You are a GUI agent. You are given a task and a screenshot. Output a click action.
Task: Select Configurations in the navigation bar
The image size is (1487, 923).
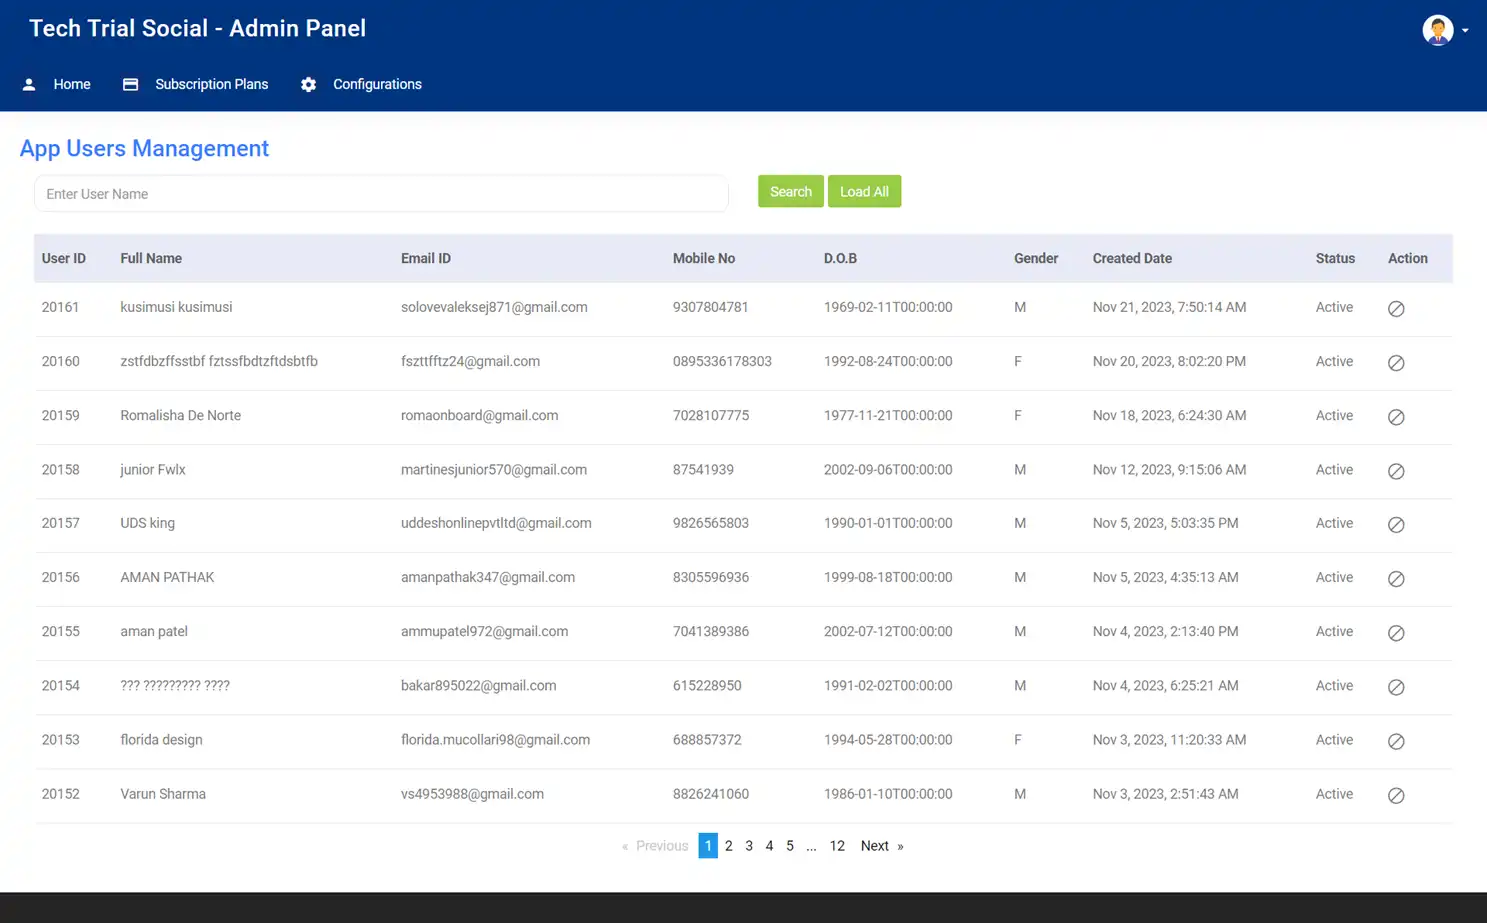(377, 84)
